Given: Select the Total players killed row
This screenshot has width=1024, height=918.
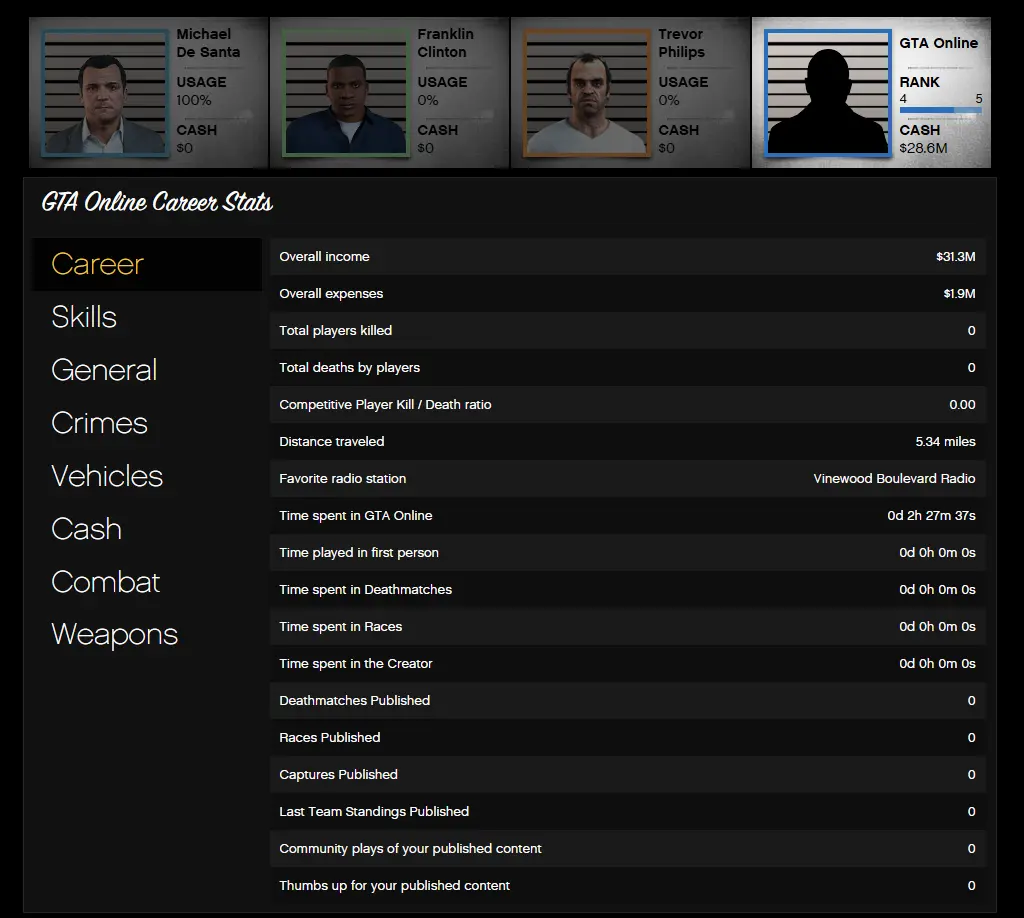Looking at the screenshot, I should 628,330.
